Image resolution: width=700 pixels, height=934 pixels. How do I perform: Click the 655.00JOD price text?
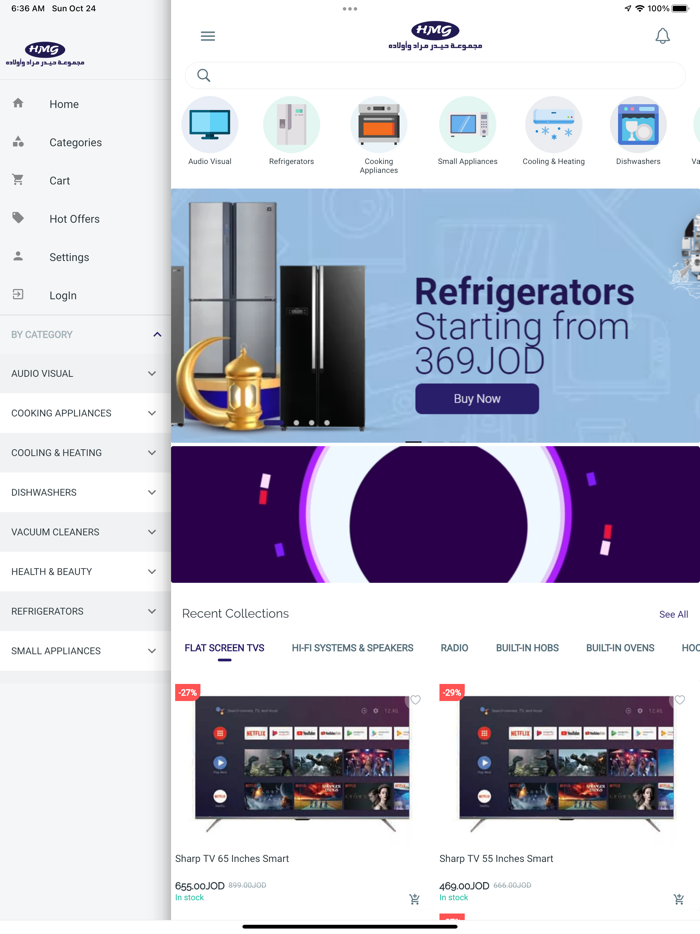[200, 886]
